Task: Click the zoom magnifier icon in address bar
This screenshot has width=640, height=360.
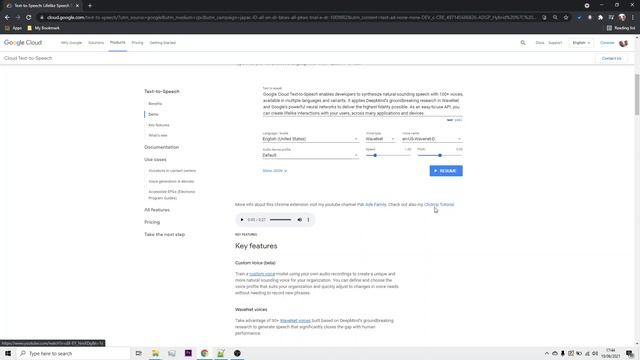Action: pyautogui.click(x=555, y=18)
